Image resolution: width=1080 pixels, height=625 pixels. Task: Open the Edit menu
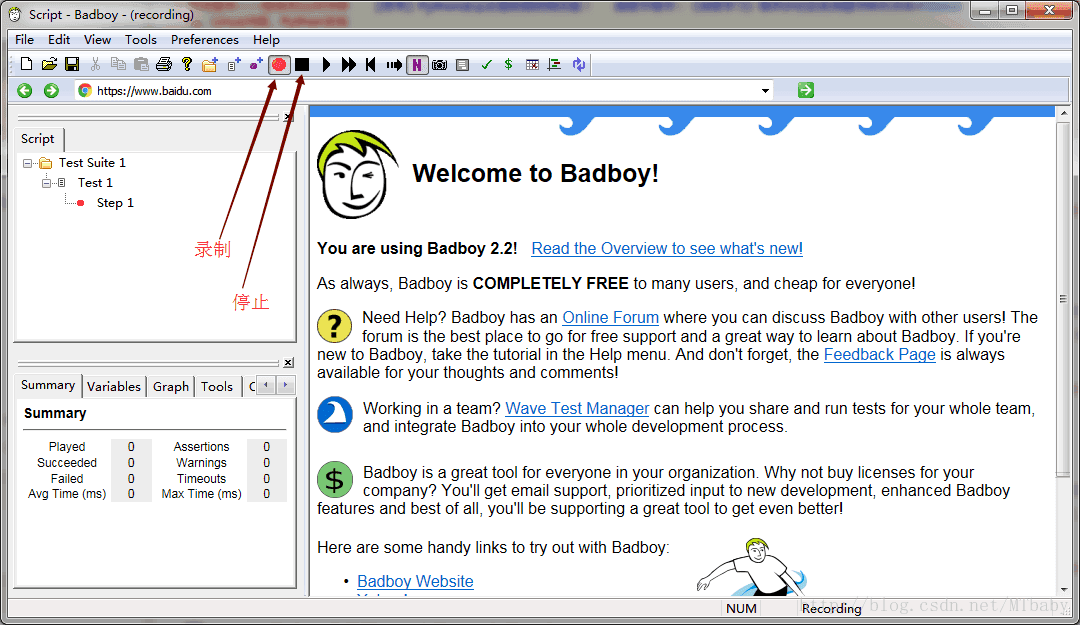[59, 40]
